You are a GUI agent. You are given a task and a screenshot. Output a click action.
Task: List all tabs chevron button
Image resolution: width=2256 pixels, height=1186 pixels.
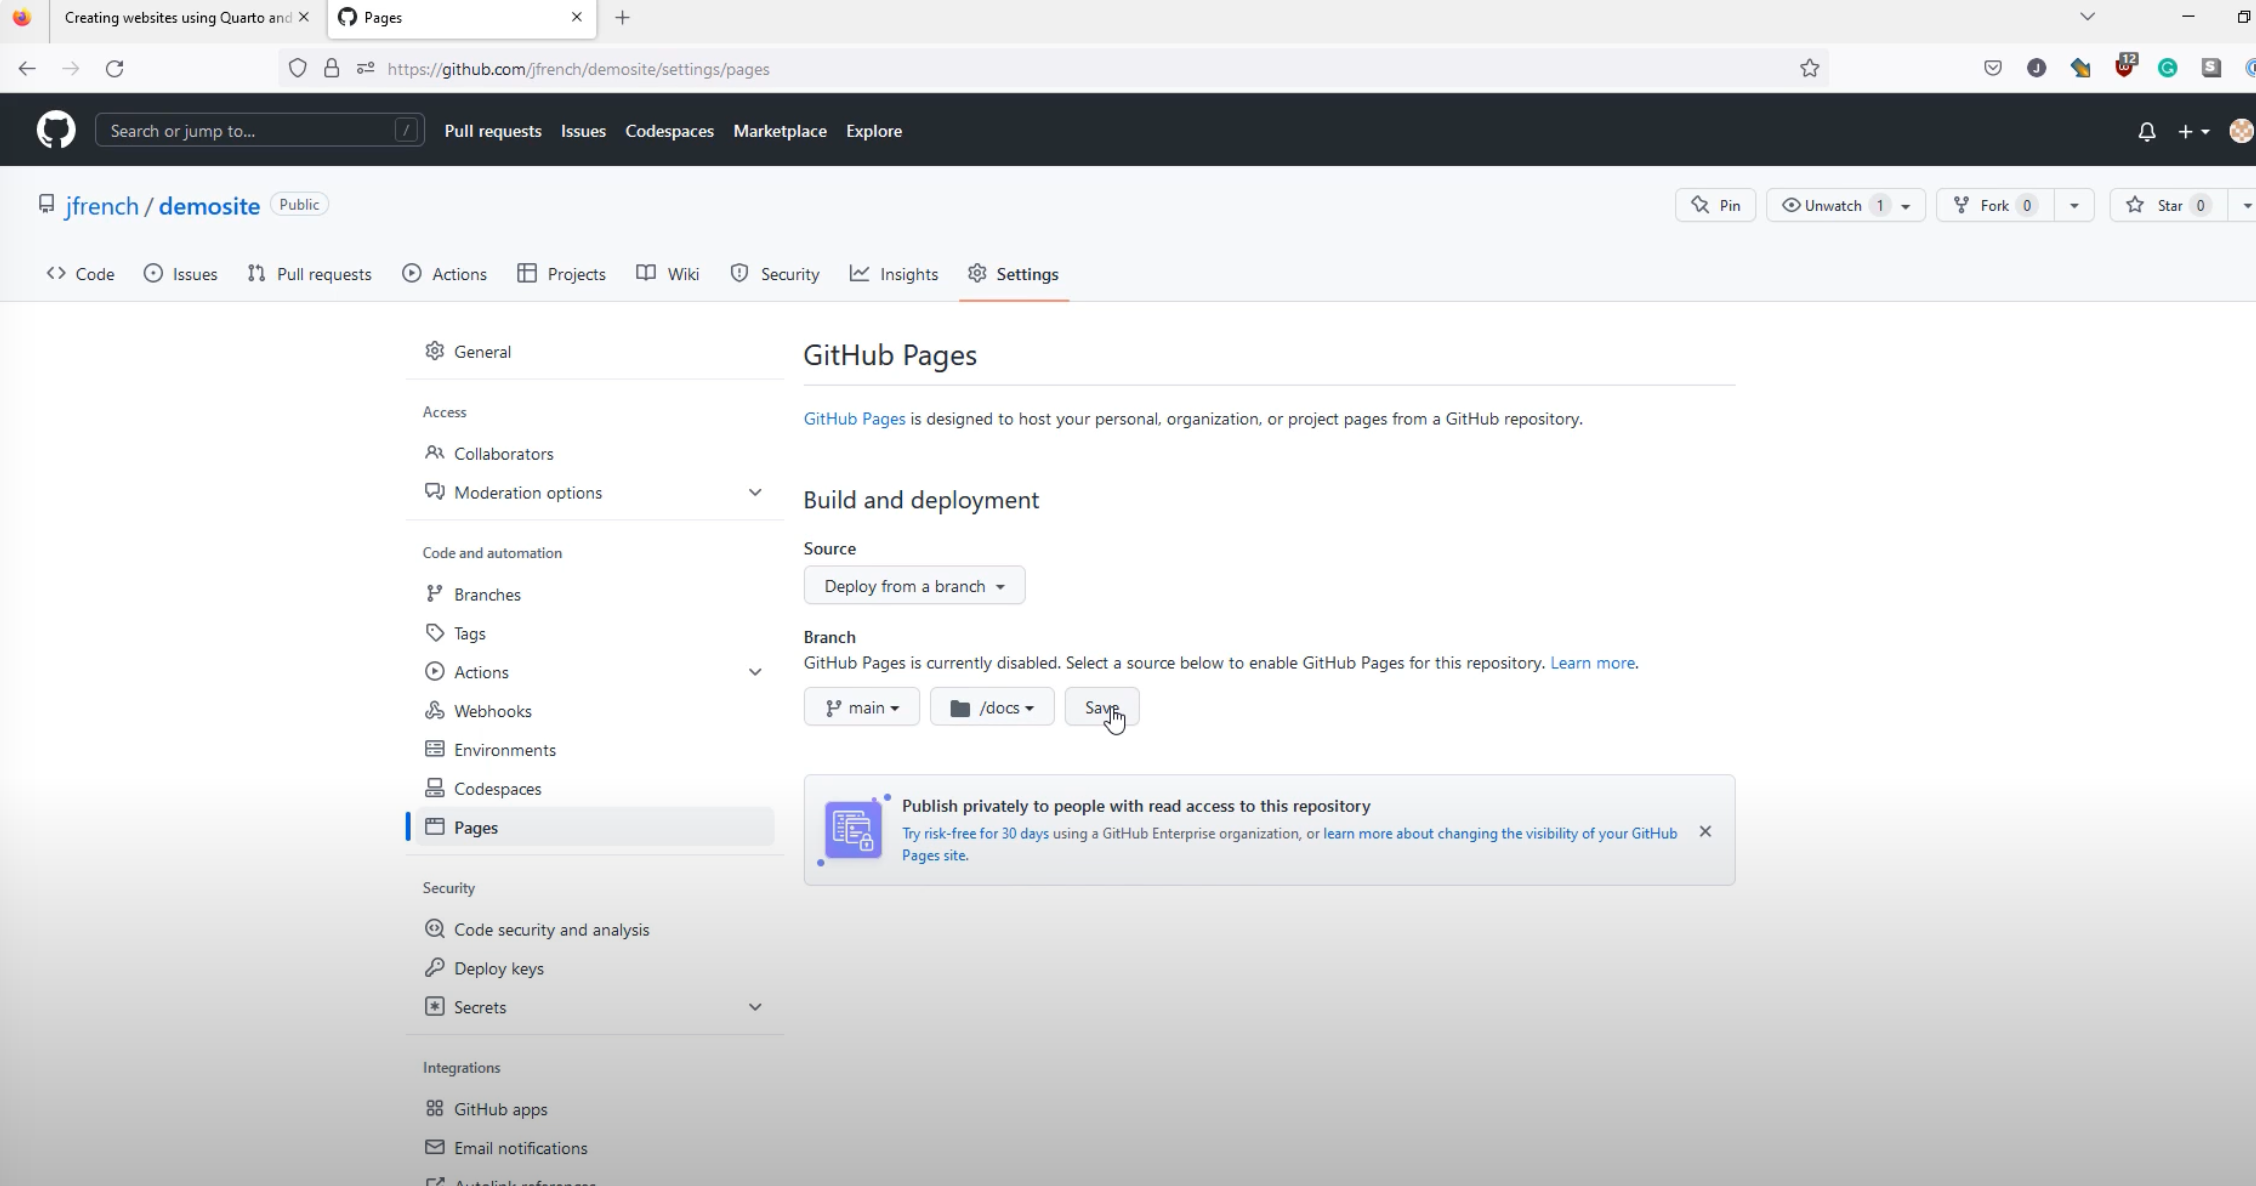[2087, 16]
